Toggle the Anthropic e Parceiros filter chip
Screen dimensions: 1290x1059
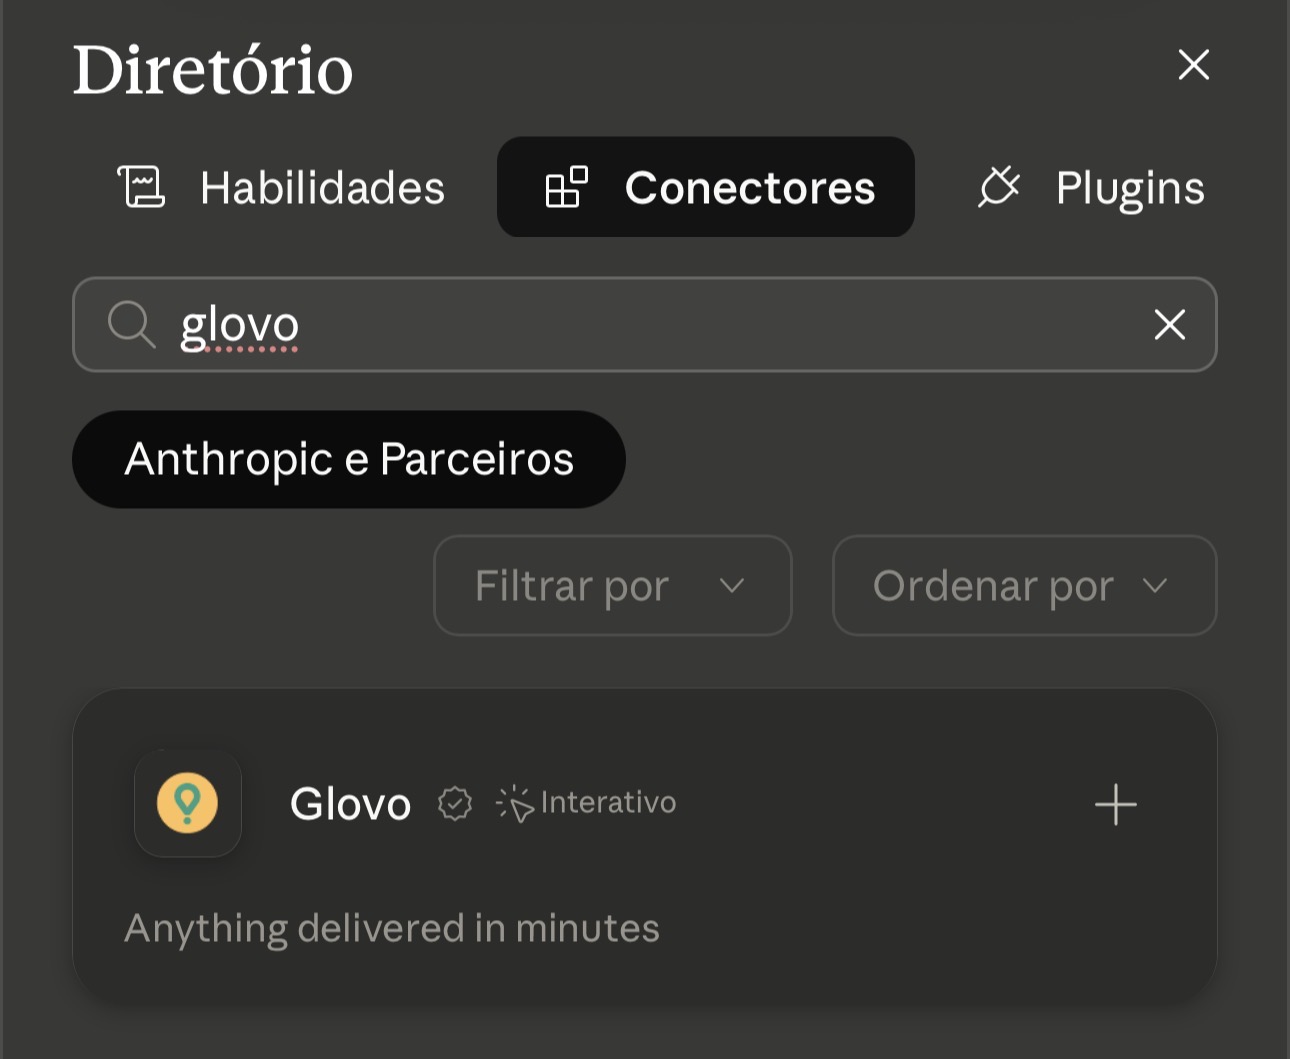349,459
